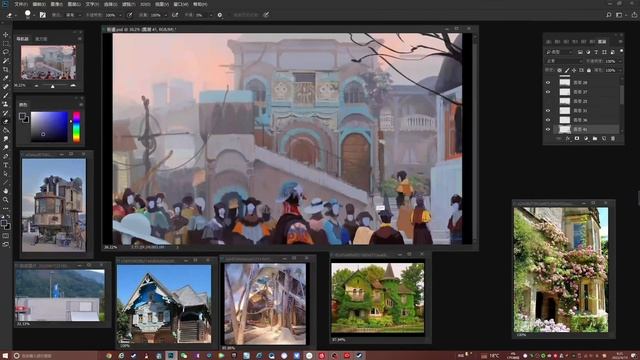This screenshot has width=640, height=360.
Task: Click the Navigator zoom slider
Action: tap(53, 86)
